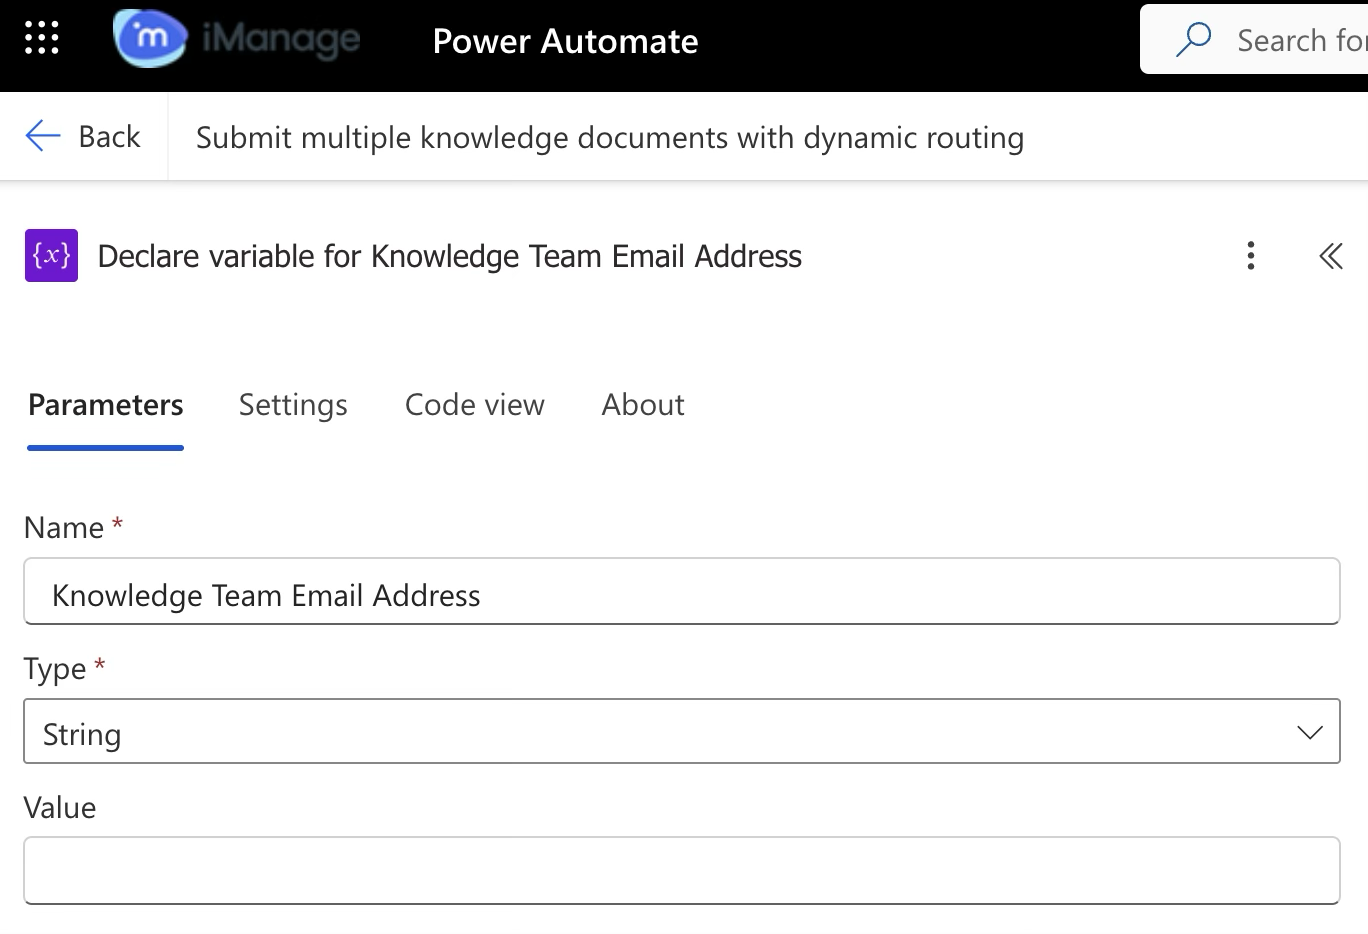Click the purple variable action icon
1368x934 pixels.
pos(51,256)
